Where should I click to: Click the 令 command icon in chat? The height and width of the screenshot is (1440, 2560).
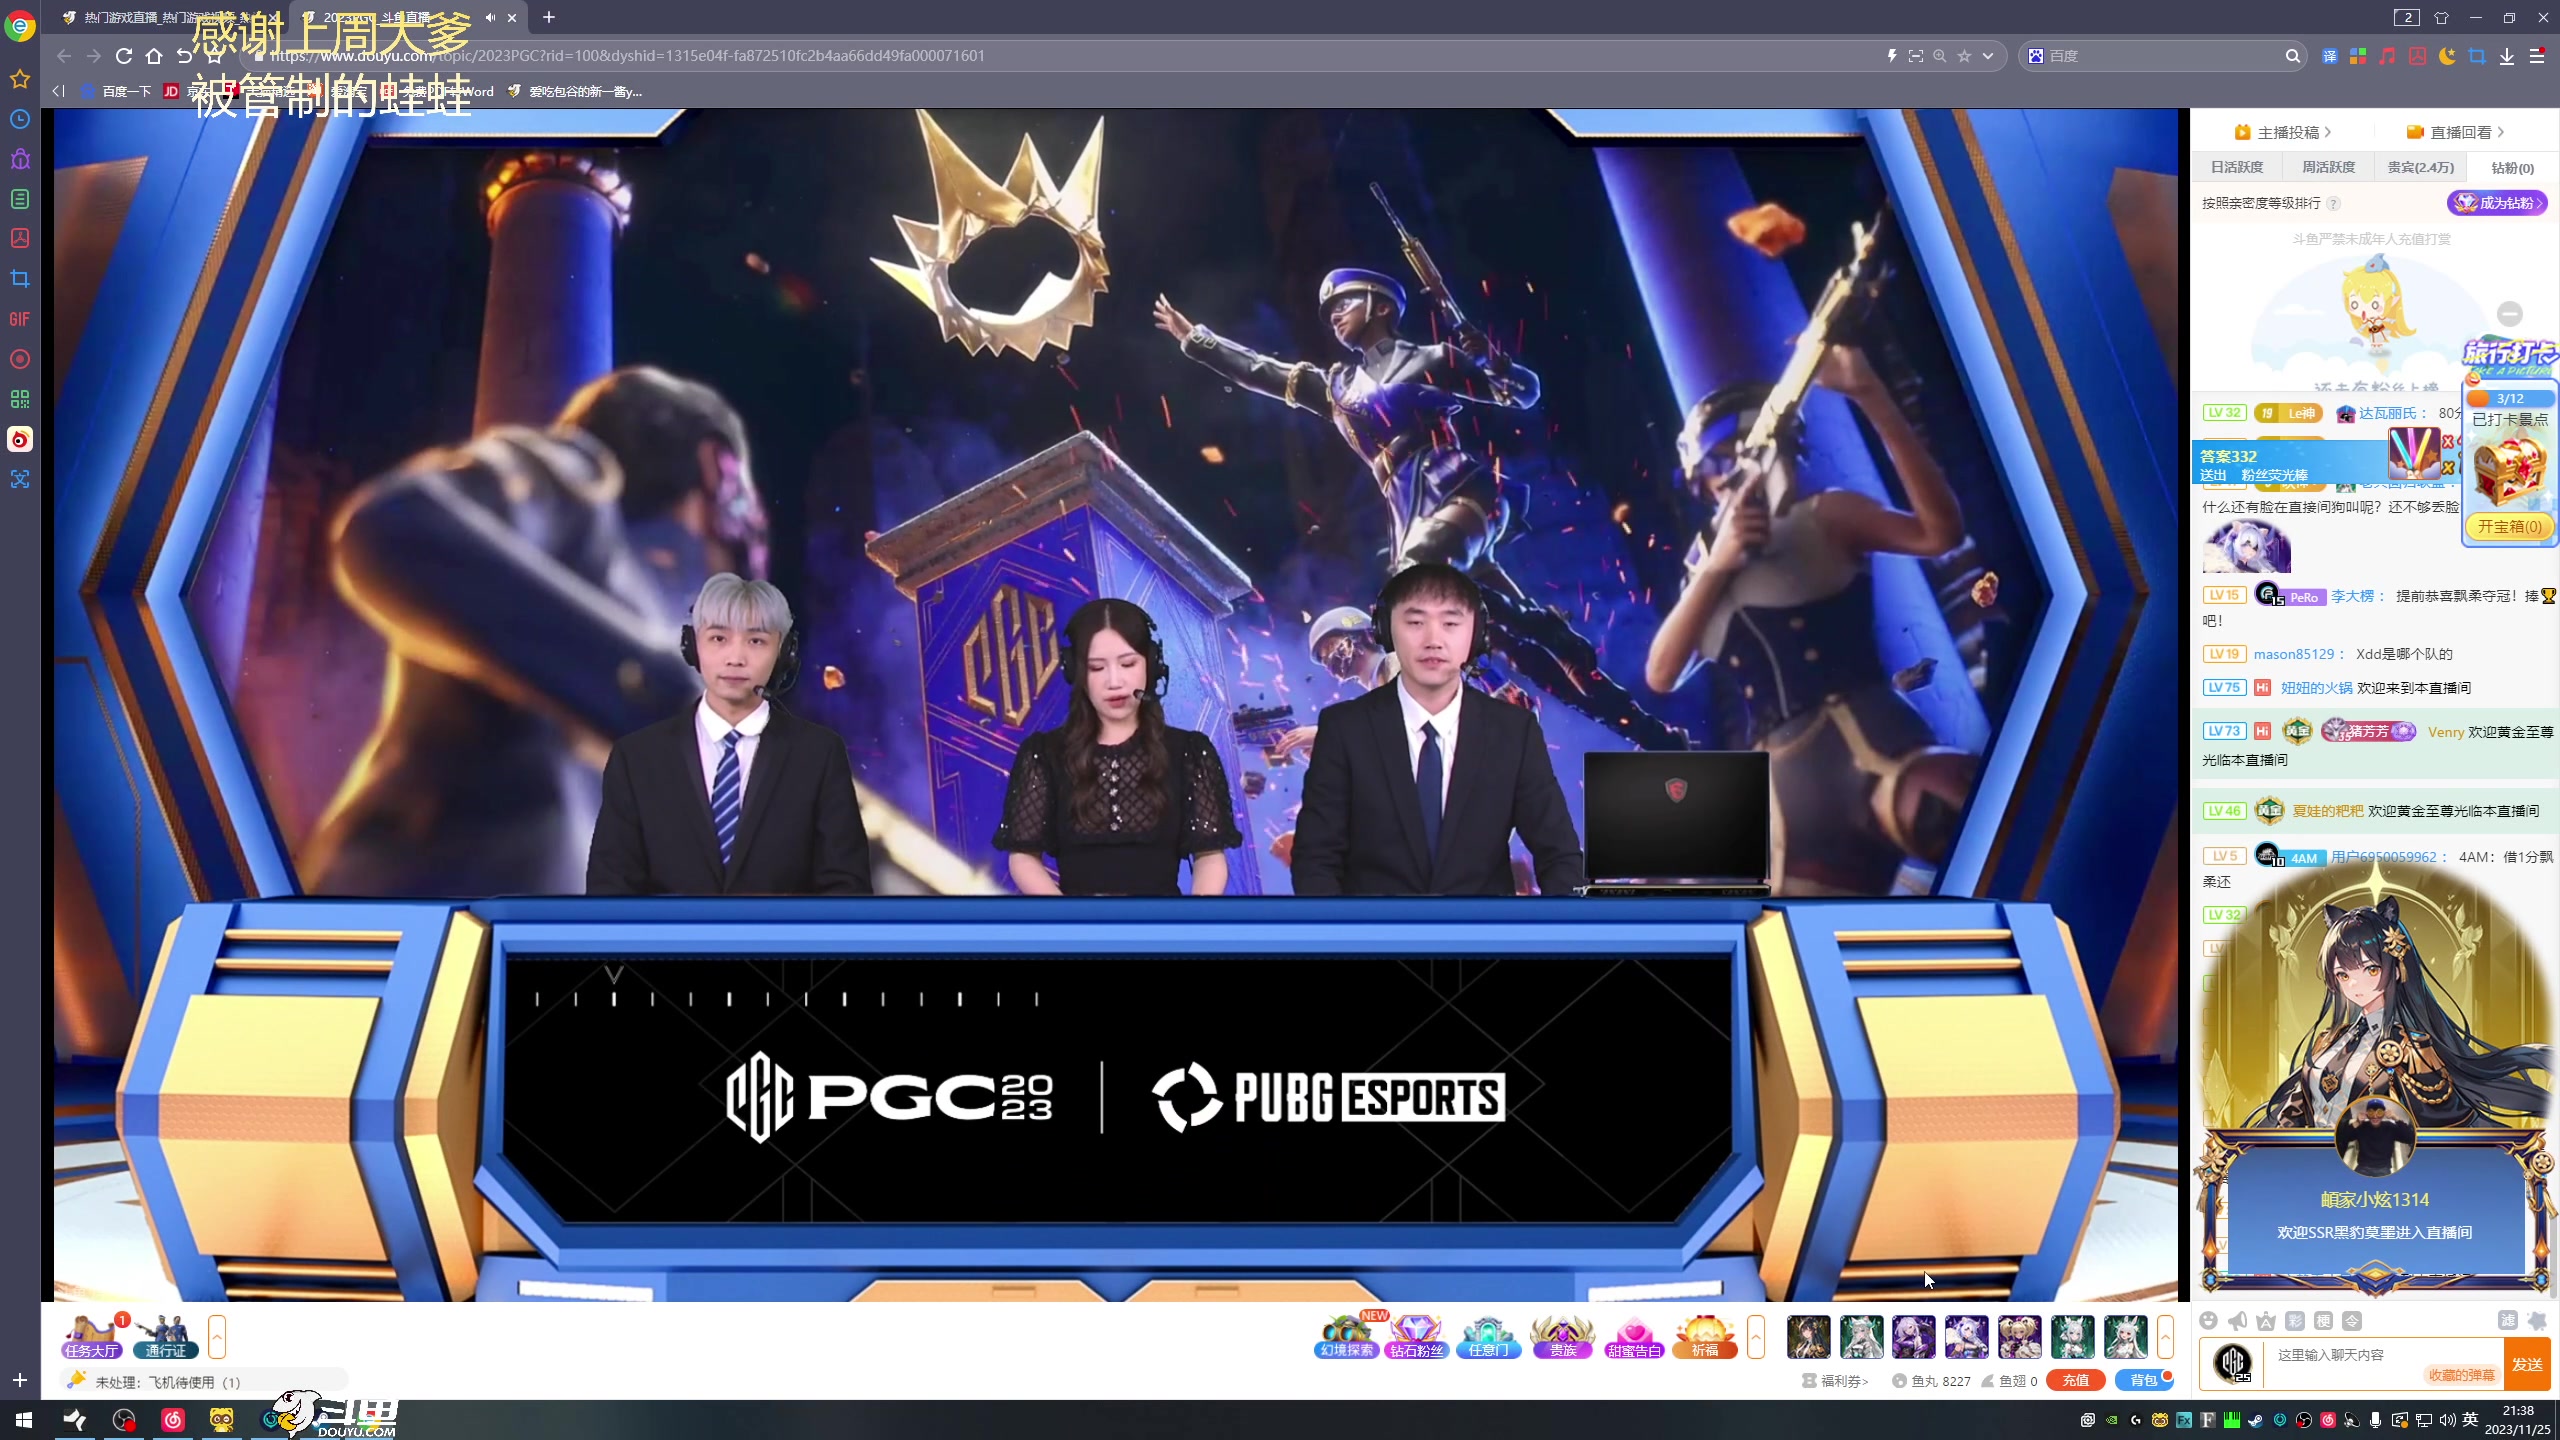pos(2352,1320)
